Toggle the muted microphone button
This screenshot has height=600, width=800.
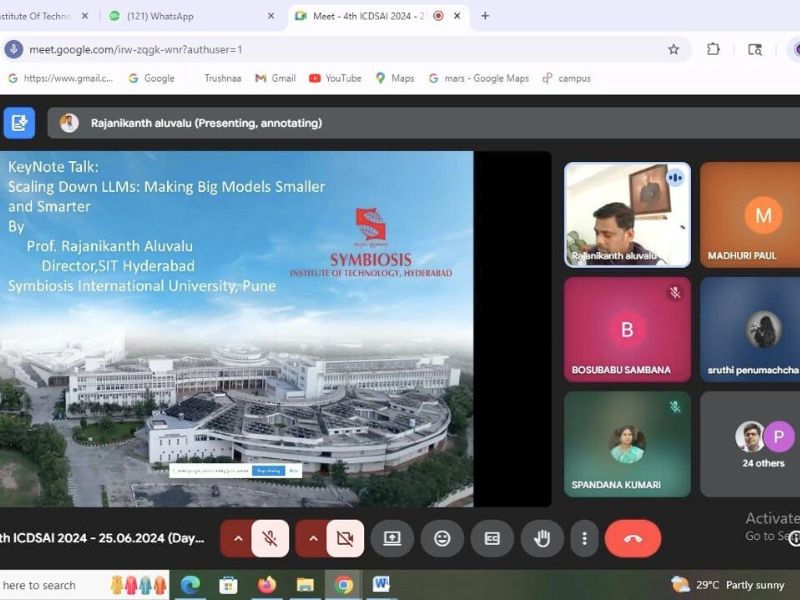tap(270, 539)
